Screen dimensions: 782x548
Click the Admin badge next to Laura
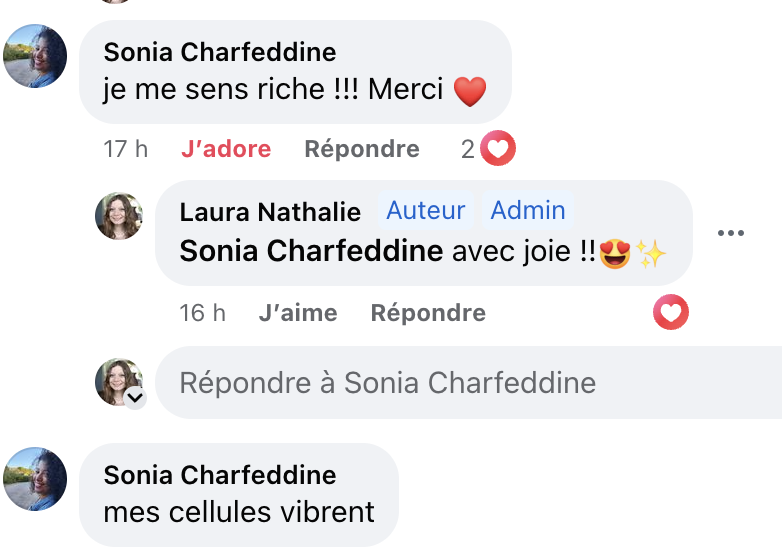point(528,211)
